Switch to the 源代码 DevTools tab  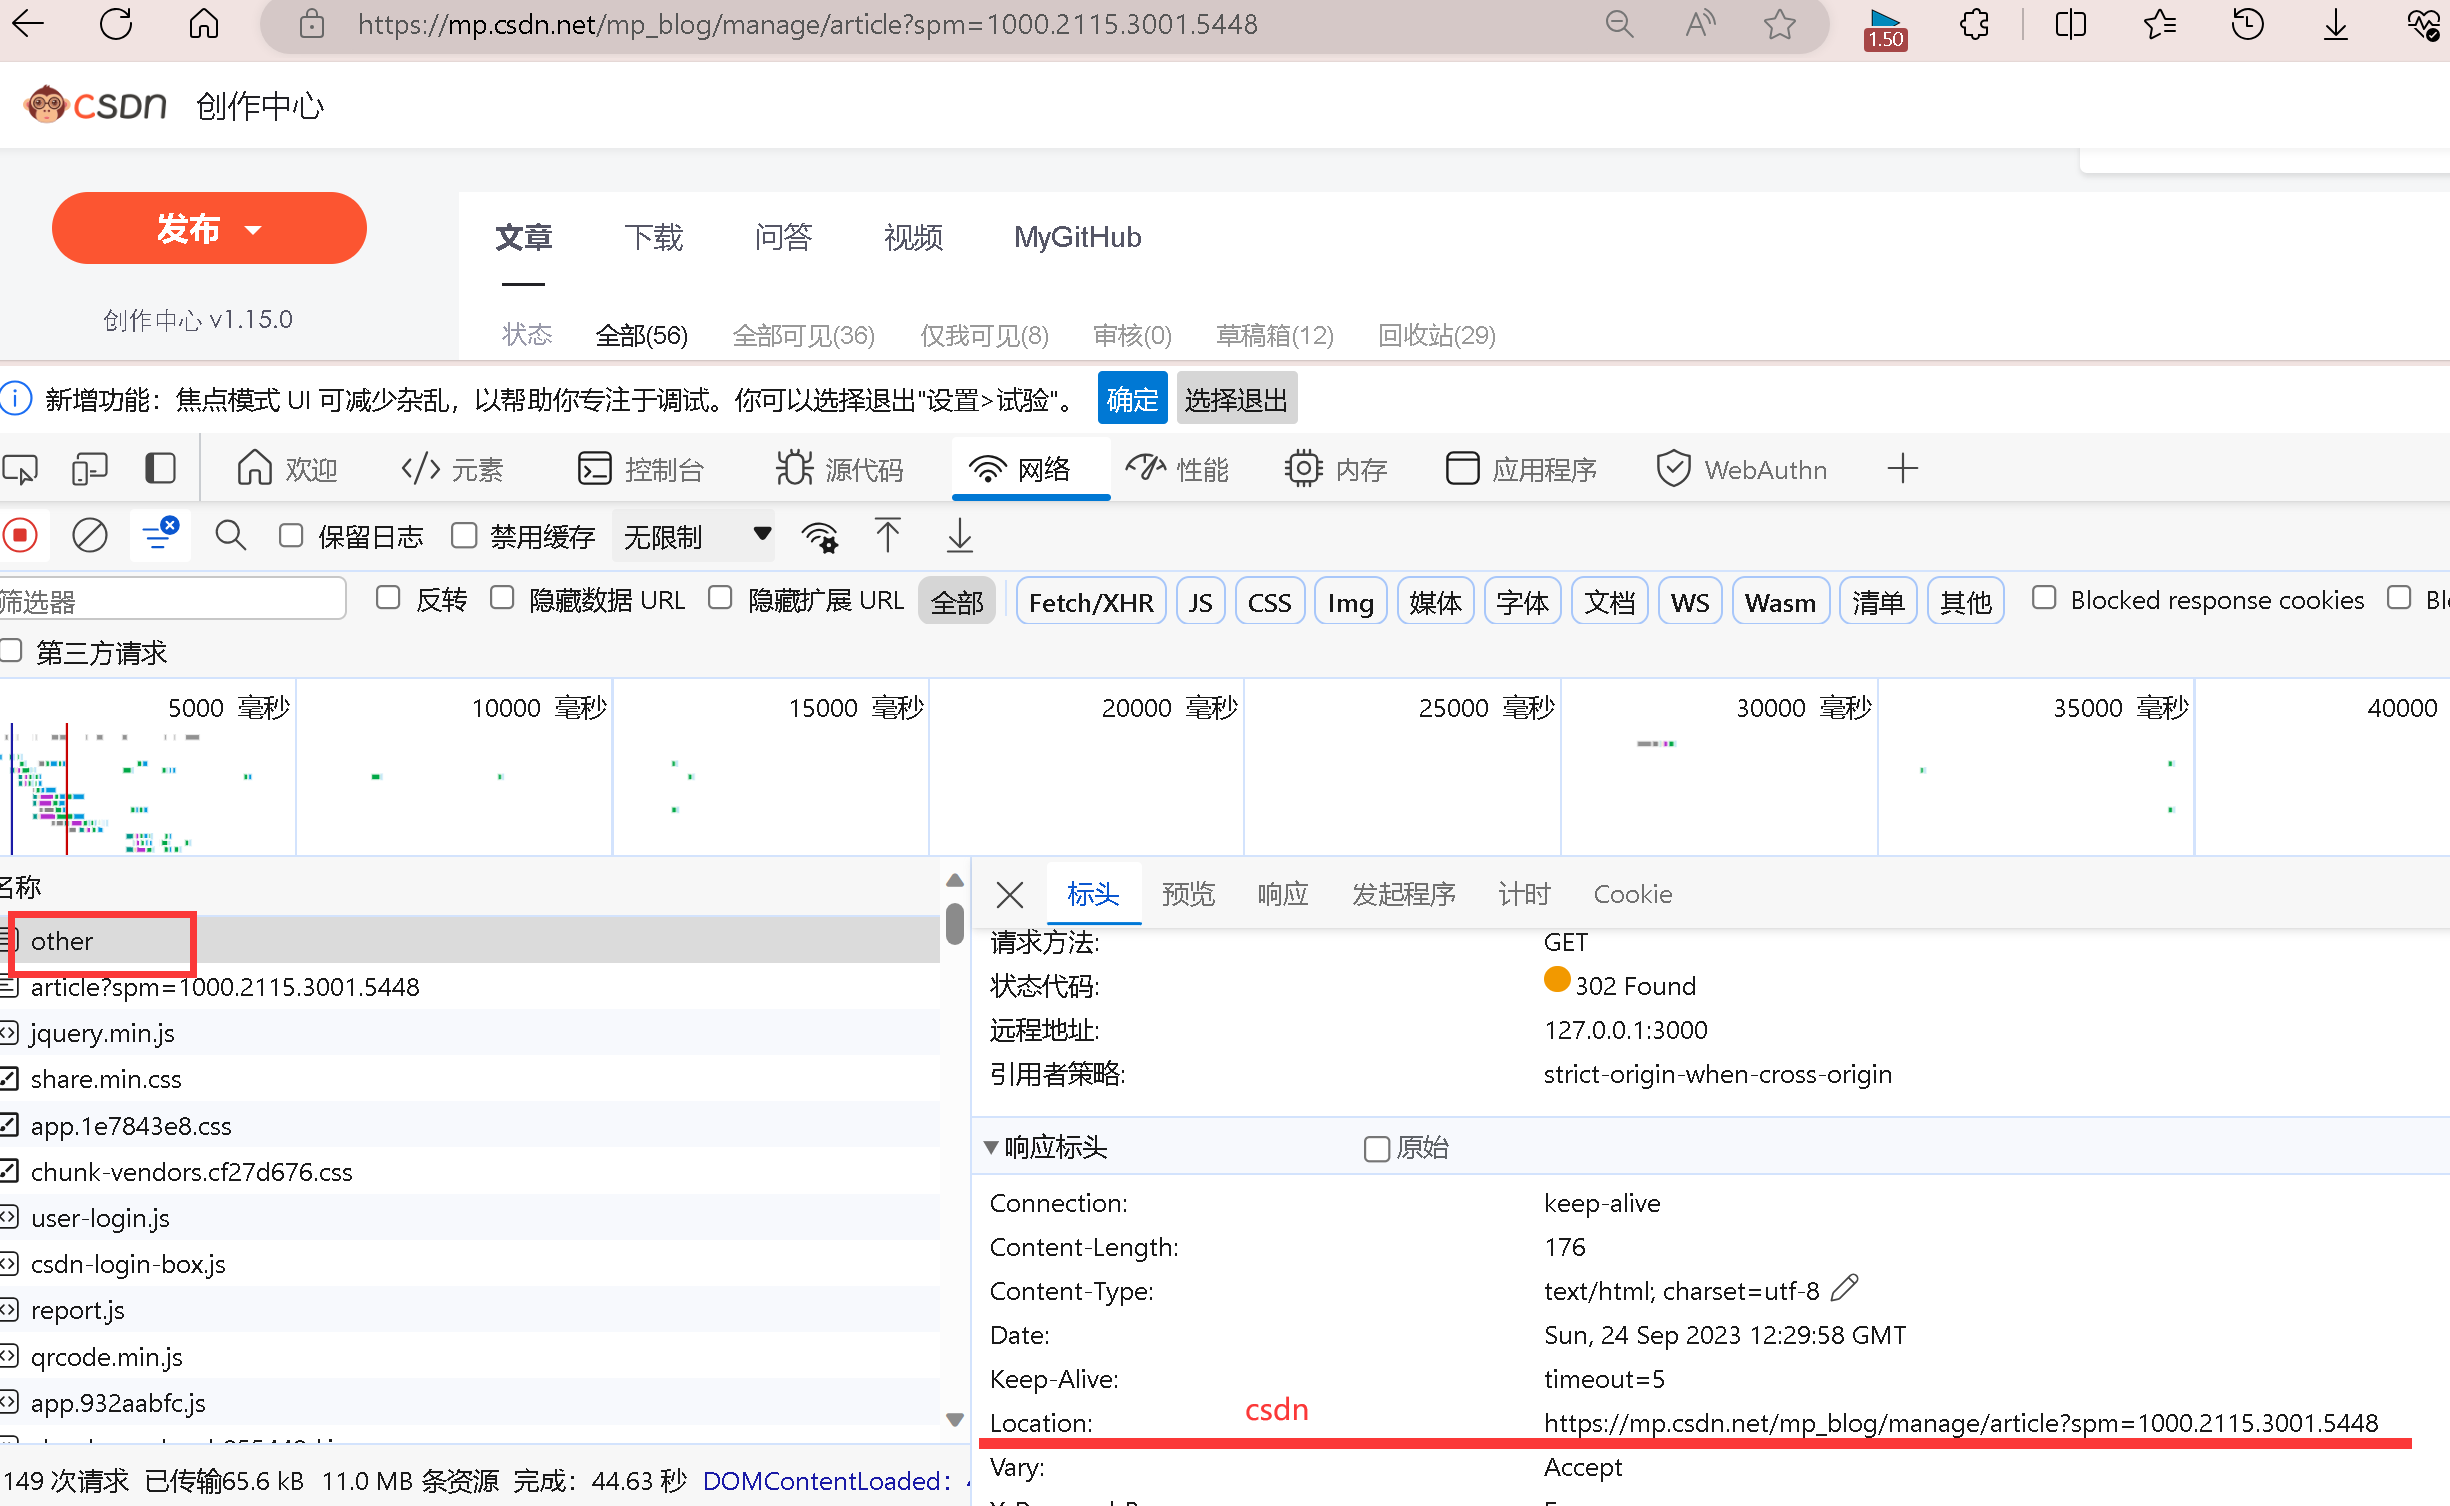tap(840, 469)
